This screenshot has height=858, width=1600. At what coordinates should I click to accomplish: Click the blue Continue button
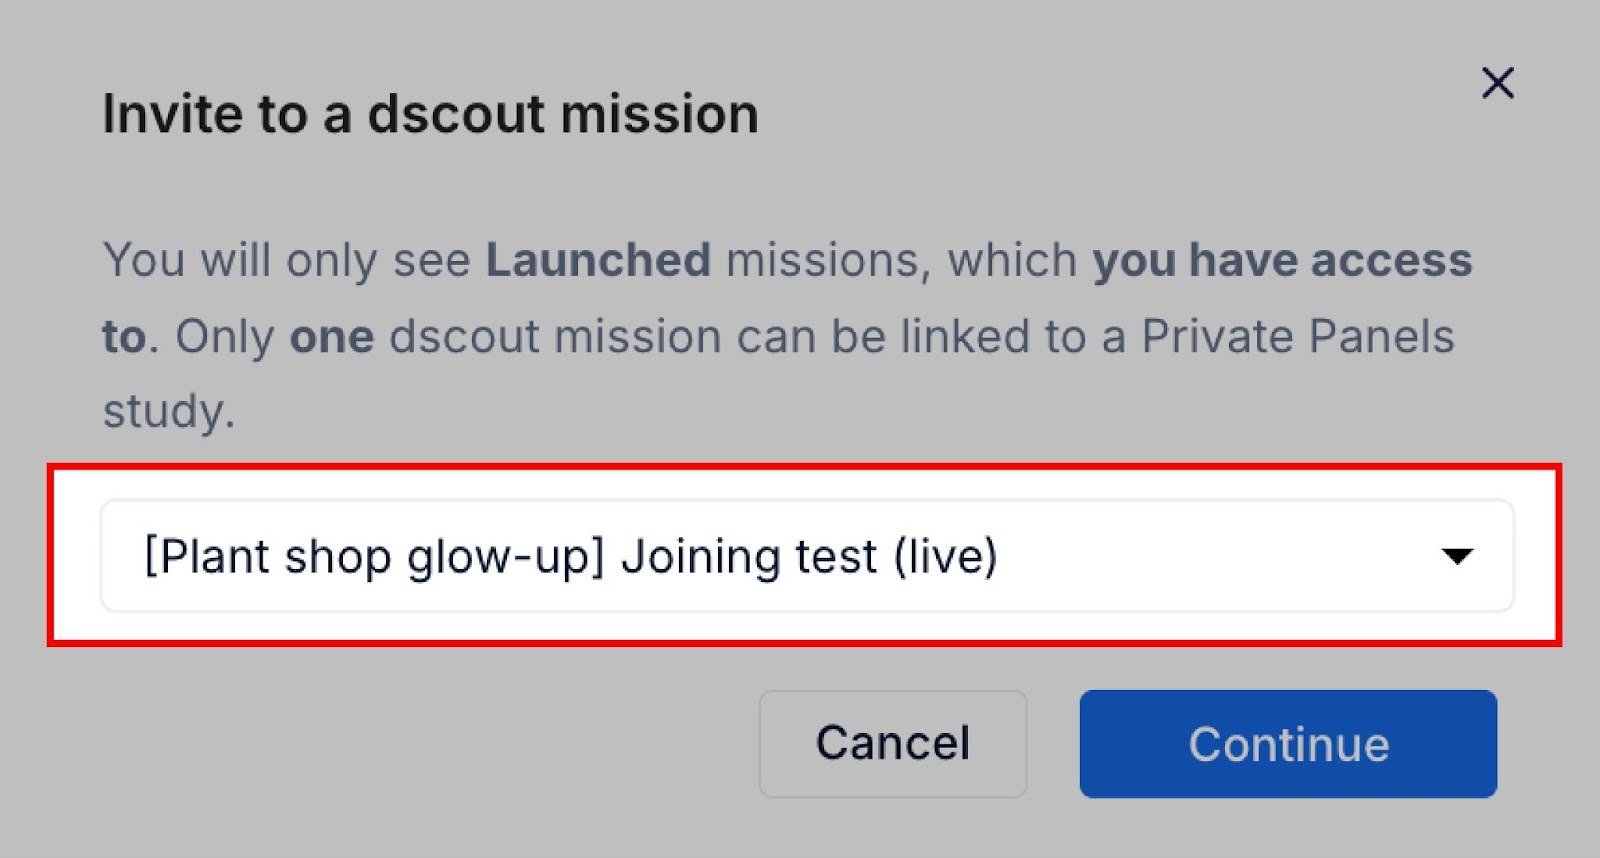[x=1287, y=744]
